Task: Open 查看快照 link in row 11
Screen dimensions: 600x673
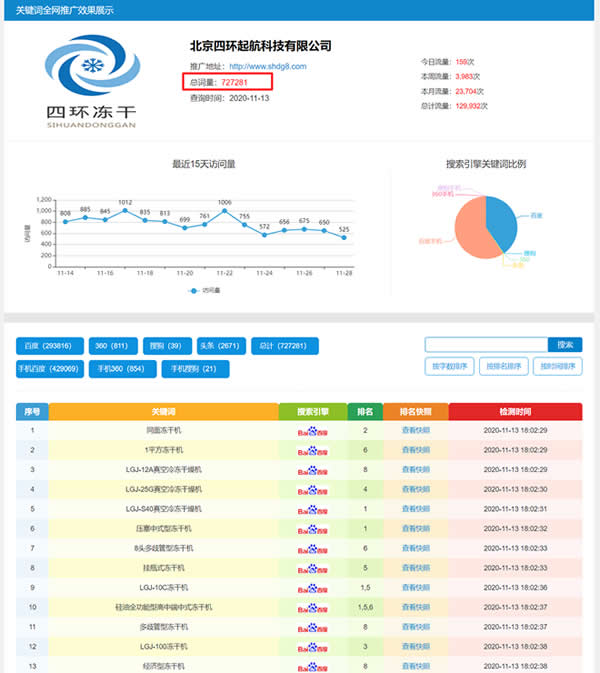Action: tap(416, 627)
